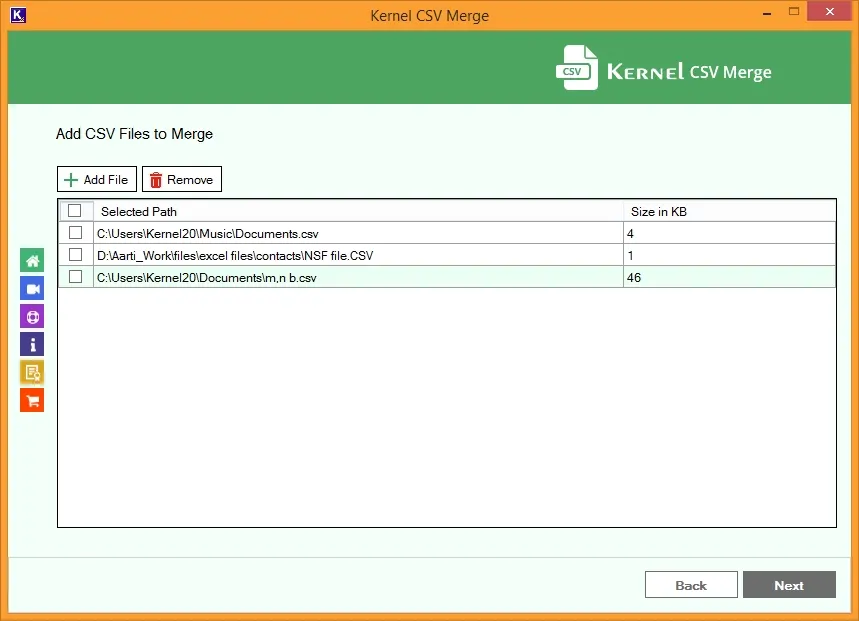Click the Selected Path column header
The height and width of the screenshot is (621, 859).
(358, 211)
